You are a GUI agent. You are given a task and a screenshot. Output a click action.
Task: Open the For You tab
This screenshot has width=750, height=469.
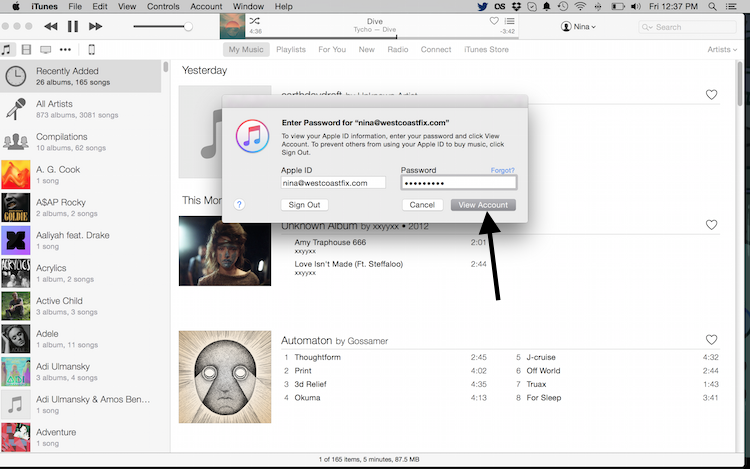(332, 49)
